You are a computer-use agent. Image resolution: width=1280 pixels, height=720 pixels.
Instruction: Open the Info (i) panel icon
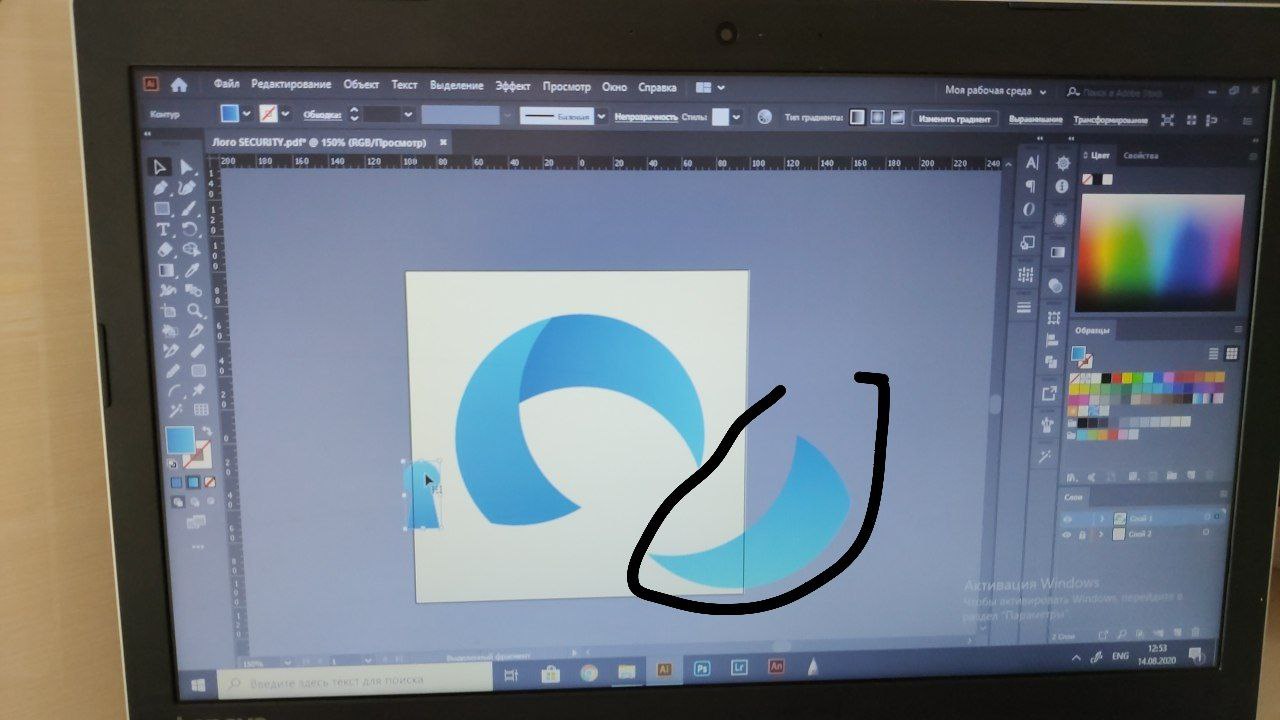(x=1061, y=186)
